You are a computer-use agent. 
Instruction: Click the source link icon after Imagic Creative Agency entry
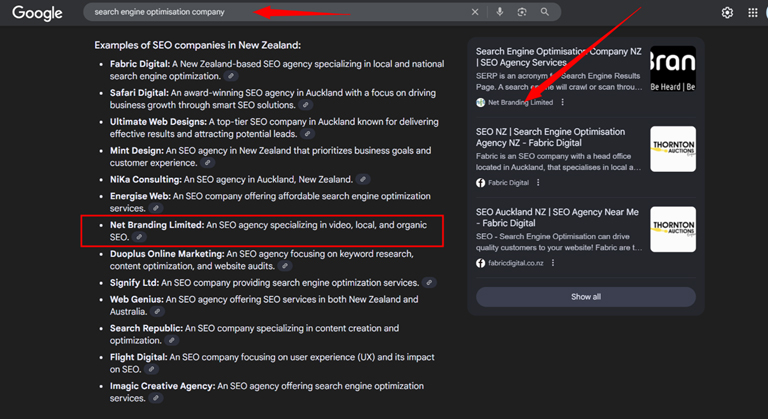coord(156,398)
